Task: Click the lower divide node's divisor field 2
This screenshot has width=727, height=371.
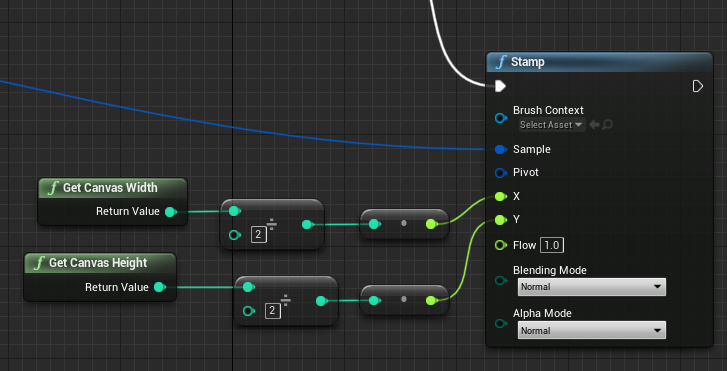Action: [x=273, y=311]
